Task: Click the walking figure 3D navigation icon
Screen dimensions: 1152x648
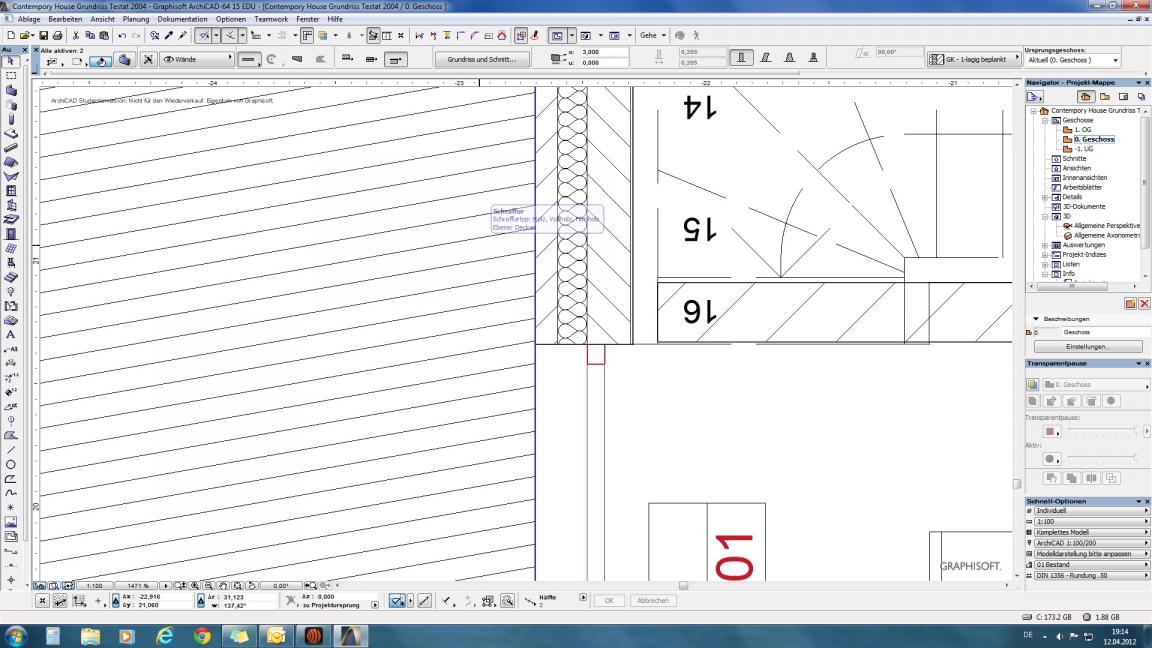Action: coord(696,35)
